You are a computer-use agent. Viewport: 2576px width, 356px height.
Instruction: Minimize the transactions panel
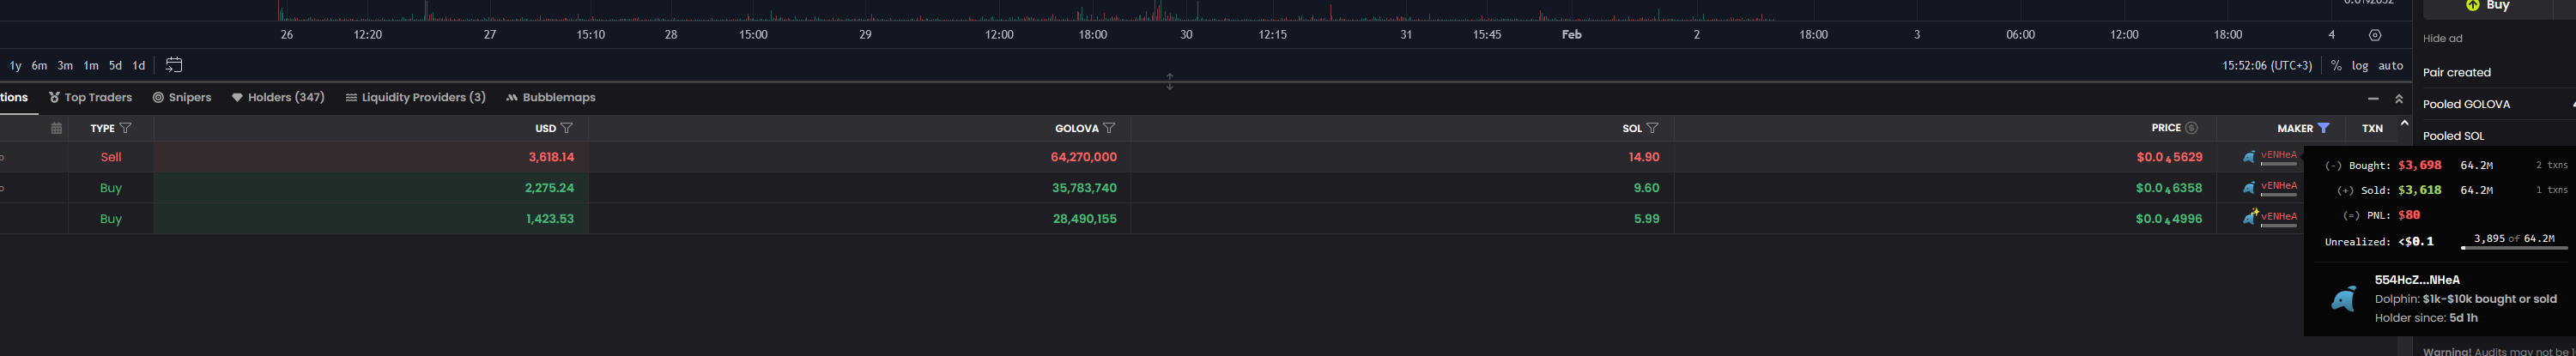click(x=2373, y=99)
